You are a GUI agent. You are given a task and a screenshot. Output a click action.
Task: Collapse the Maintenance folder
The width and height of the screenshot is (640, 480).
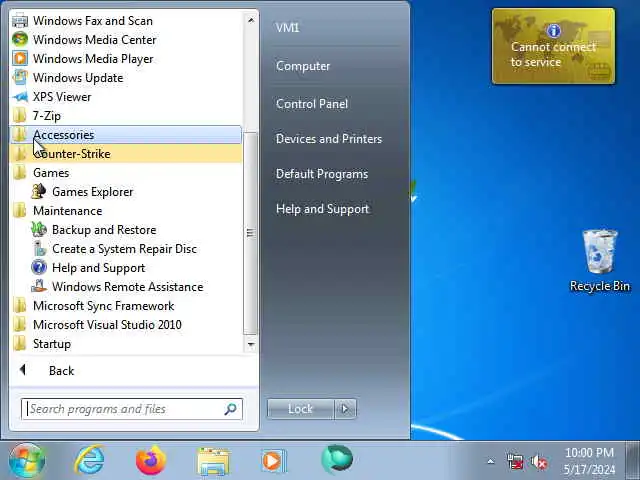(127, 211)
